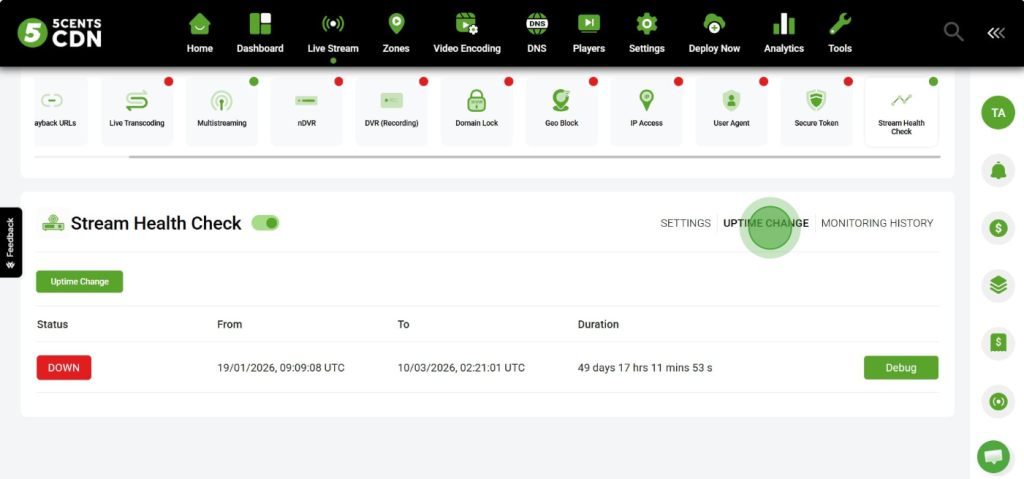1024x479 pixels.
Task: Open the TA user avatar menu
Action: [x=997, y=113]
